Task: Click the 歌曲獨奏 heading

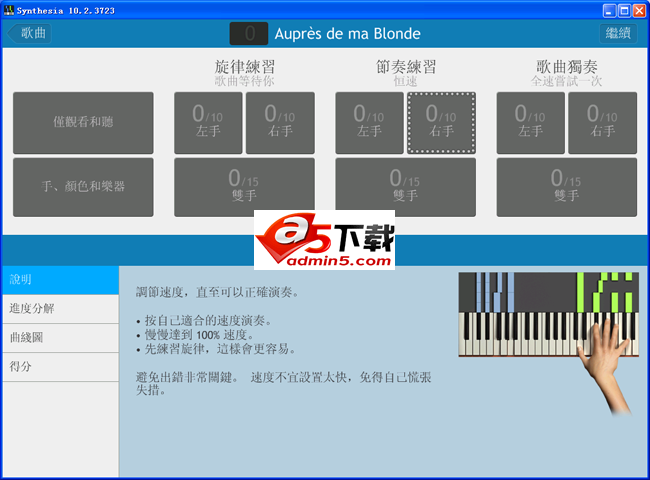Action: pyautogui.click(x=567, y=67)
